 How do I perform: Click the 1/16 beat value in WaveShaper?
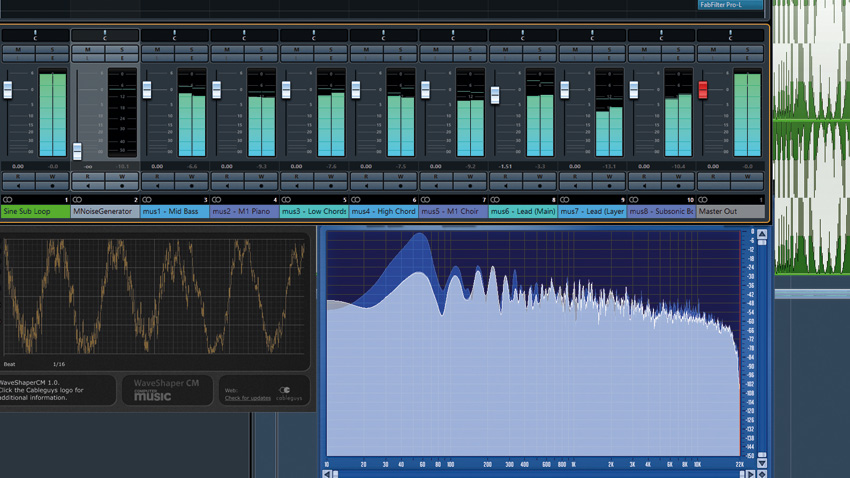point(59,364)
